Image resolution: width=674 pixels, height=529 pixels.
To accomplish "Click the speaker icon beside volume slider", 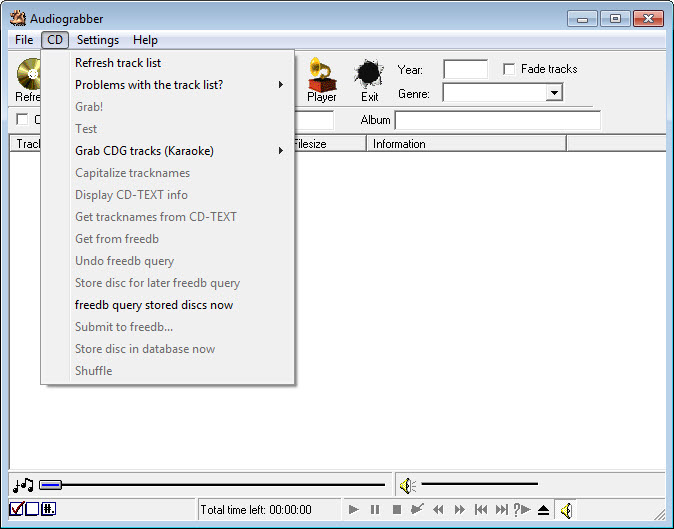I will pos(407,486).
